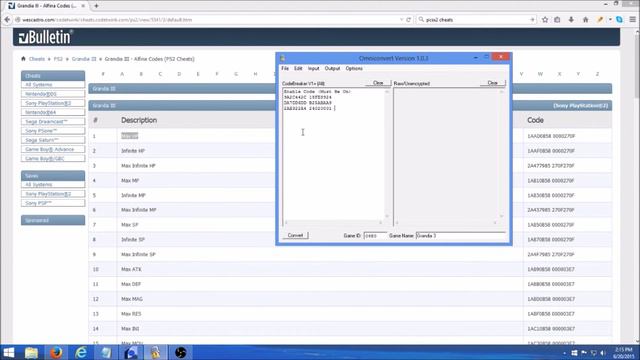The height and width of the screenshot is (360, 640).
Task: Open Sony PSone cheats sidebar link
Action: point(53,131)
